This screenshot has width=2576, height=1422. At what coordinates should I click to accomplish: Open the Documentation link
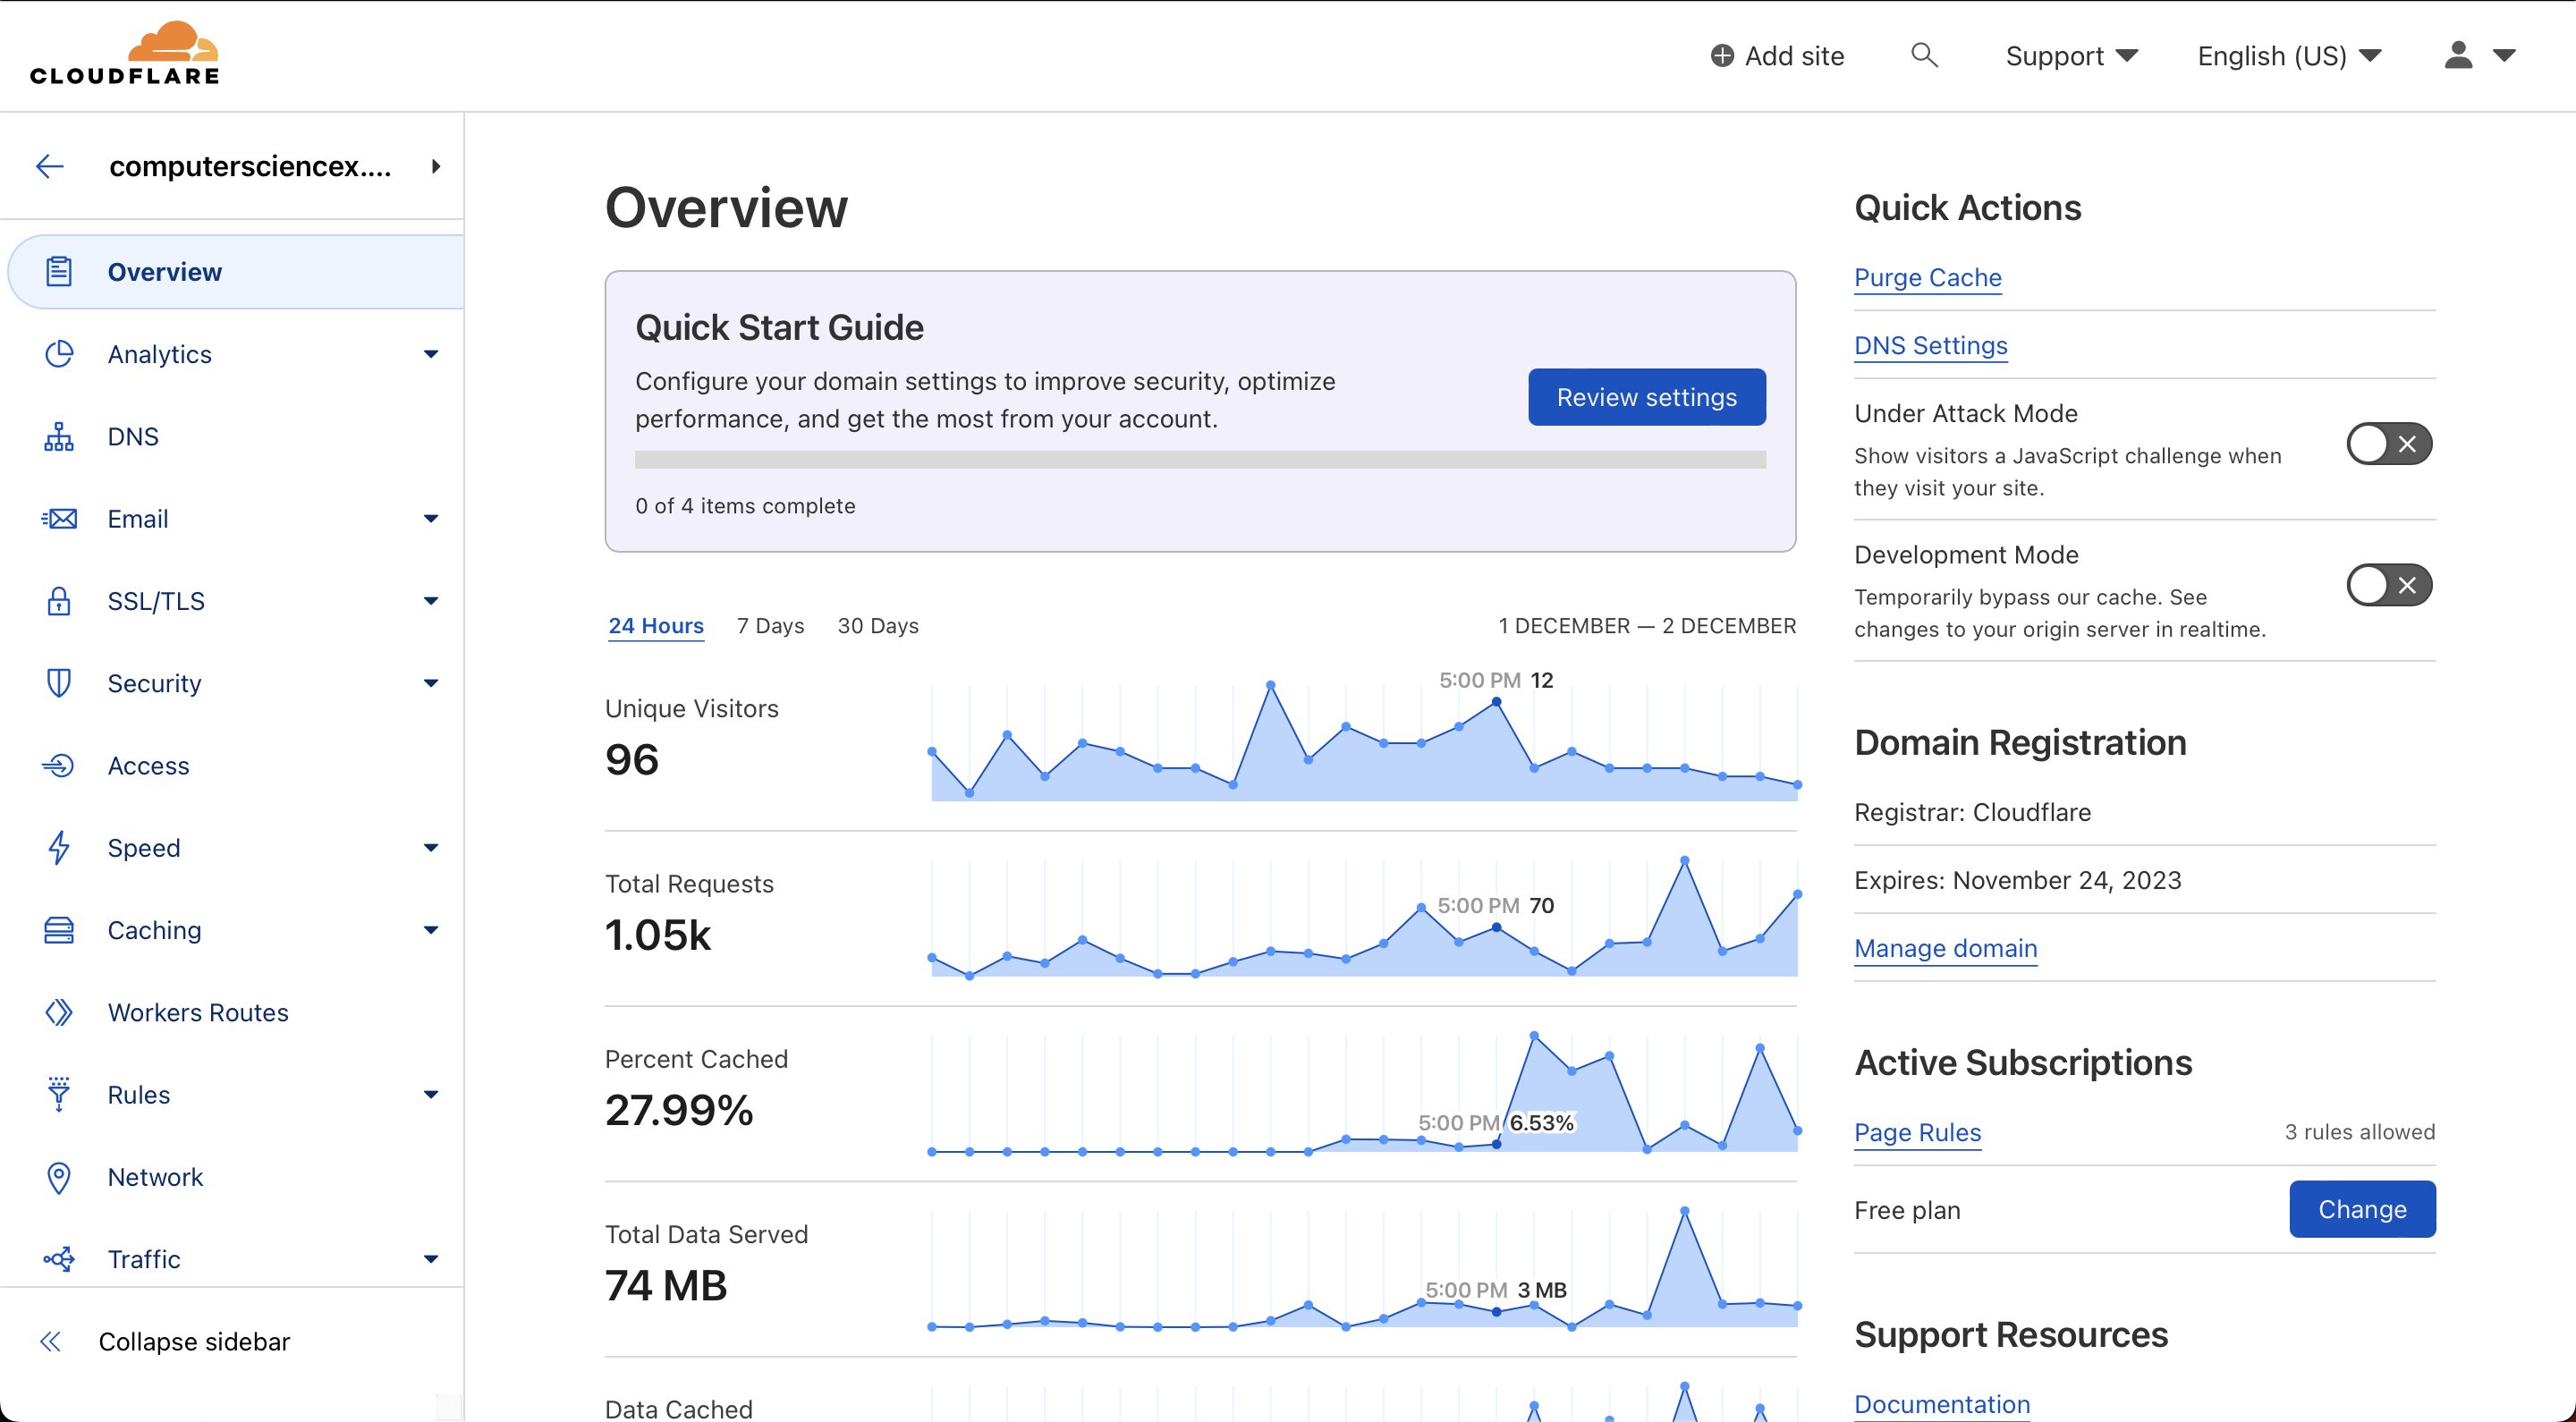[x=1942, y=1404]
